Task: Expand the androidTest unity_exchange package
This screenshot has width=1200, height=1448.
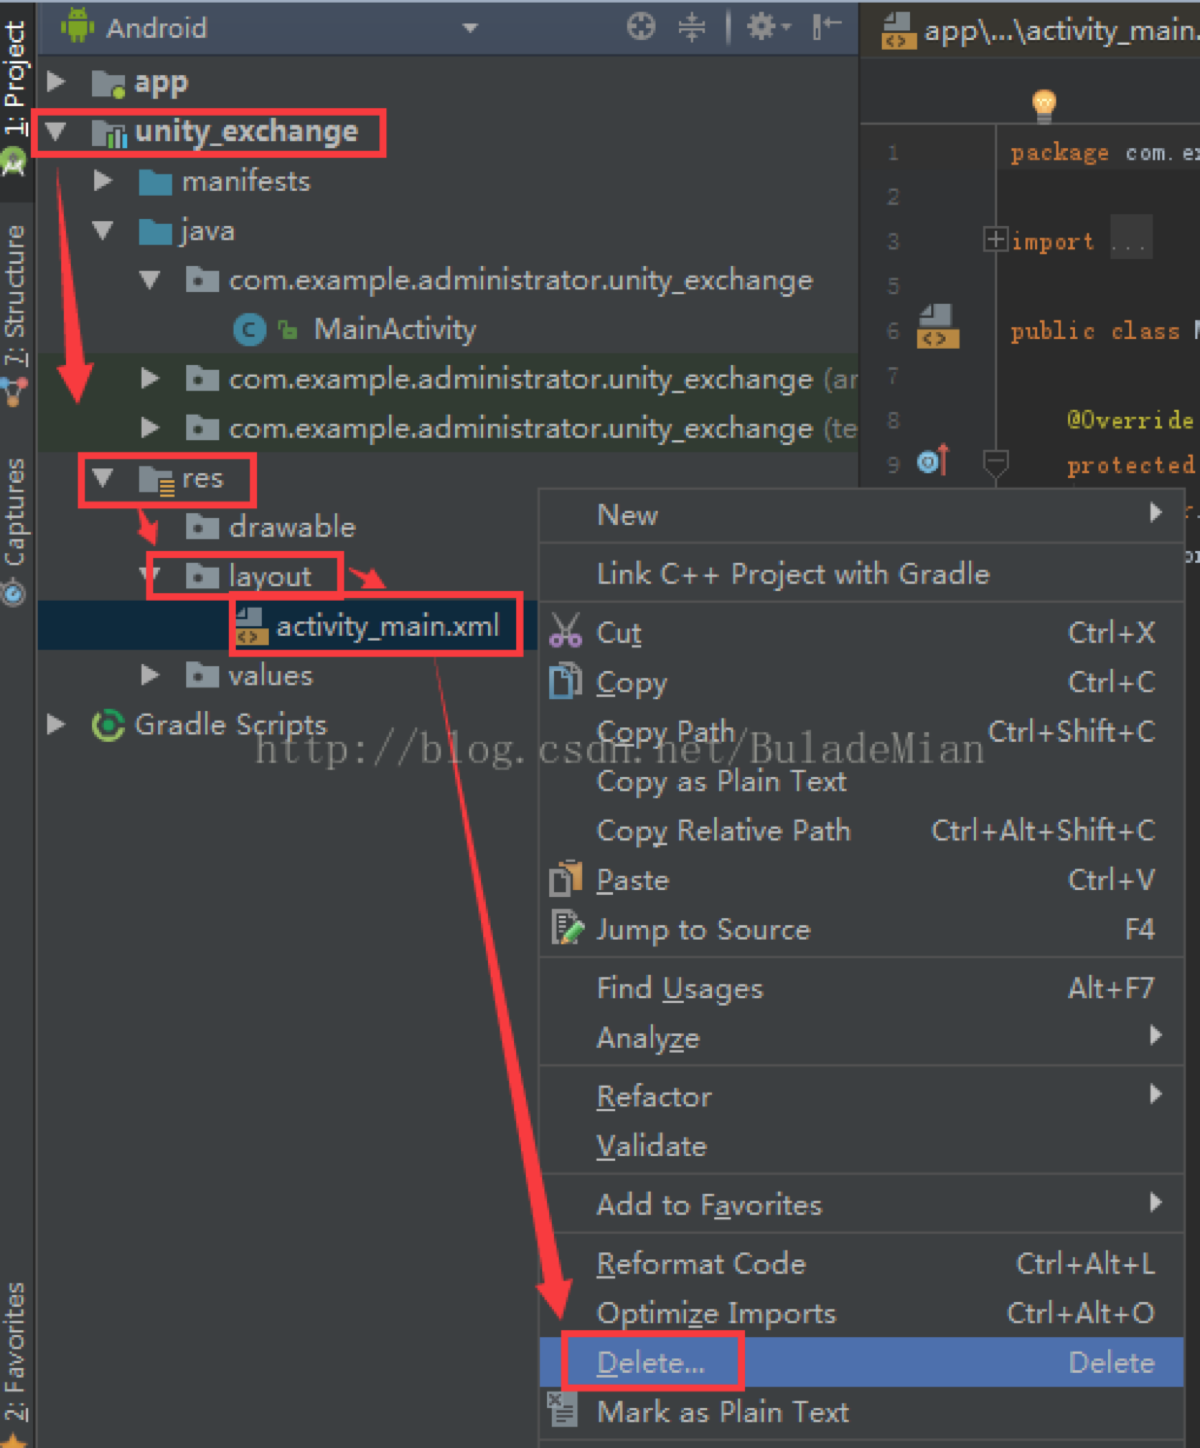Action: pyautogui.click(x=150, y=378)
